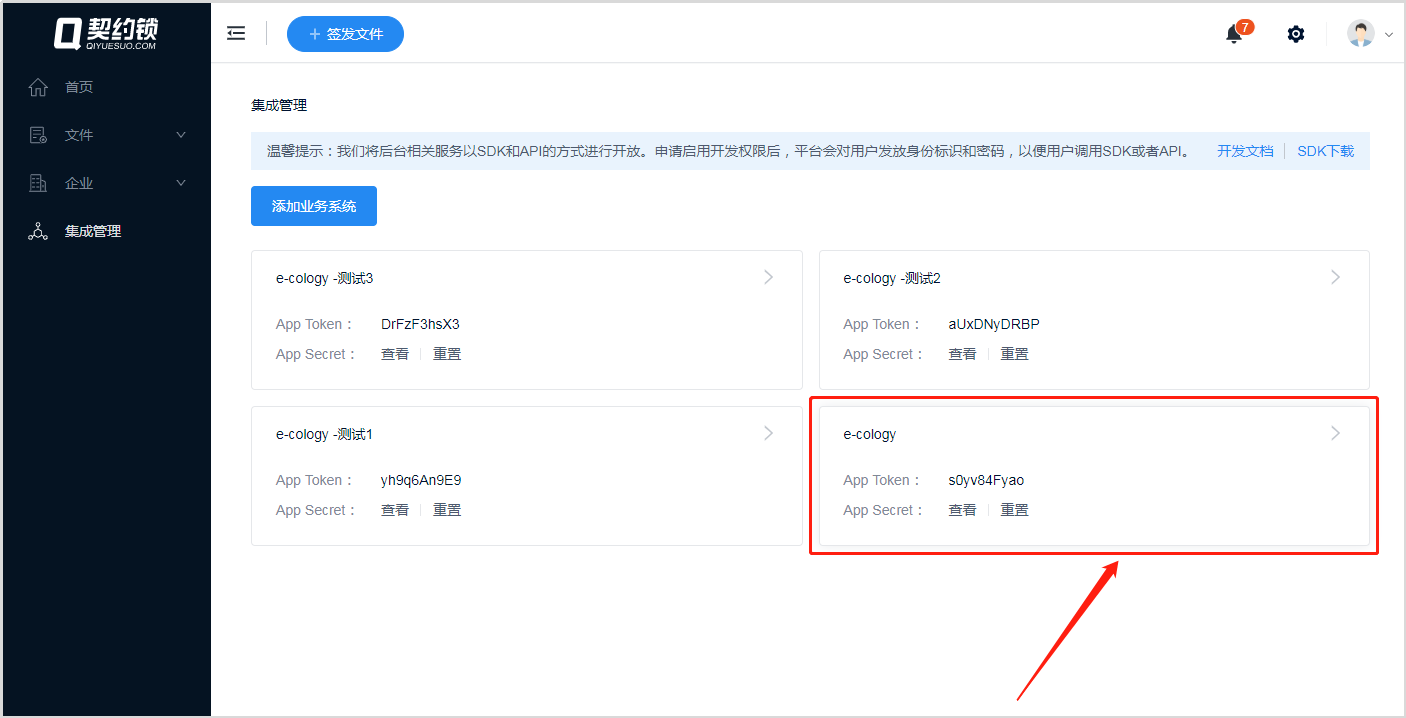Open the e-cology card arrow
Viewport: 1406px width, 718px height.
[1335, 433]
